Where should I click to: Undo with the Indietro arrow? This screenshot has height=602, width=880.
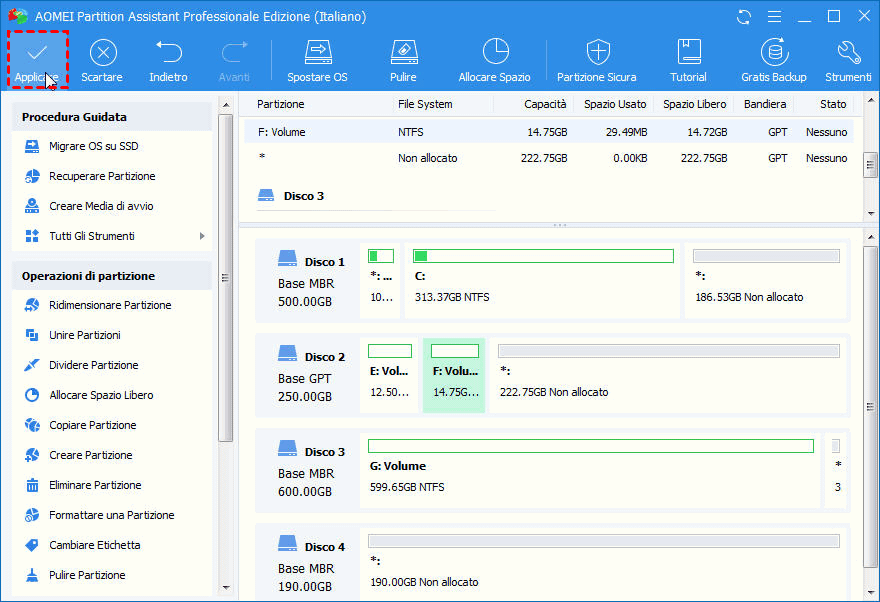[168, 60]
